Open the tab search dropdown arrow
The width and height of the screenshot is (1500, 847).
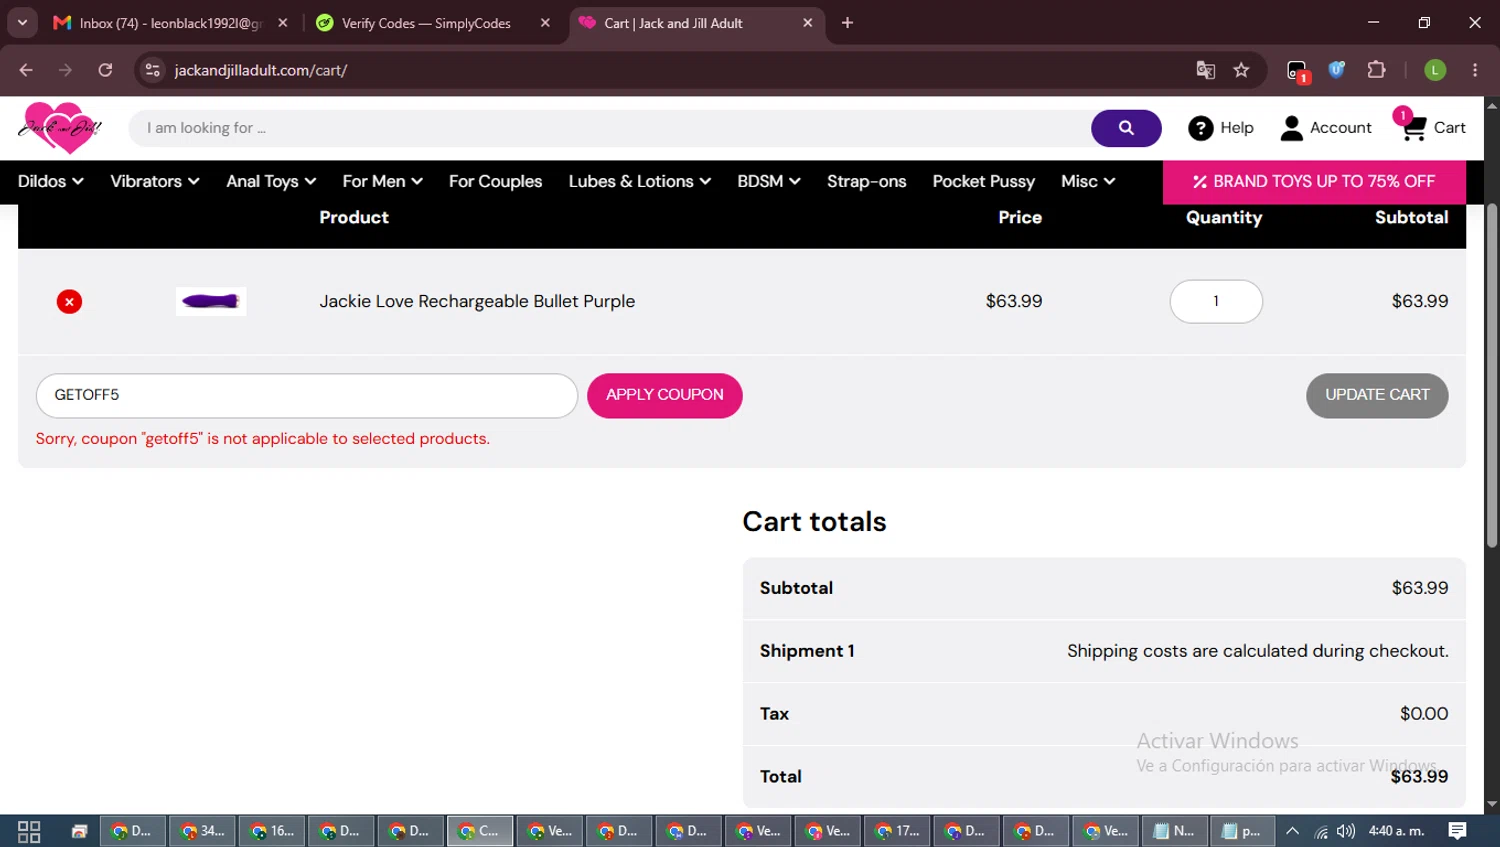(x=22, y=23)
